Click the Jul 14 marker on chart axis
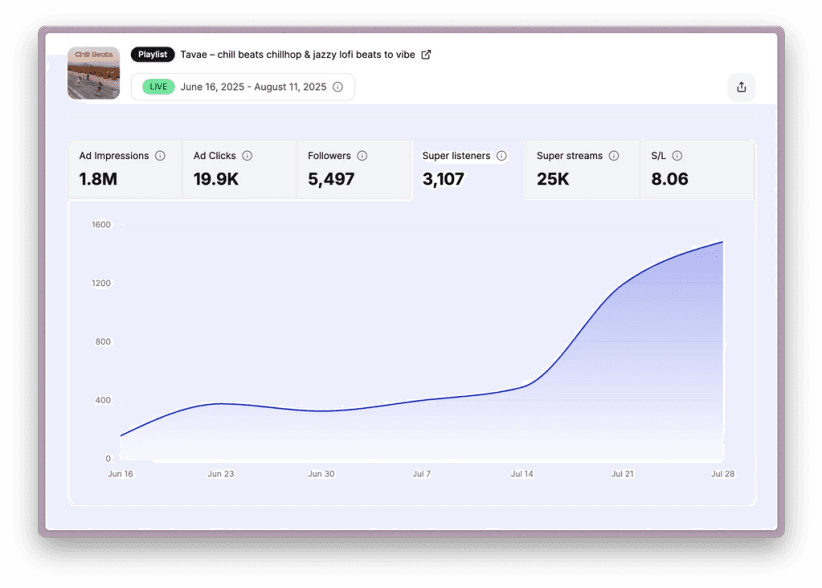The height and width of the screenshot is (588, 822). click(522, 474)
